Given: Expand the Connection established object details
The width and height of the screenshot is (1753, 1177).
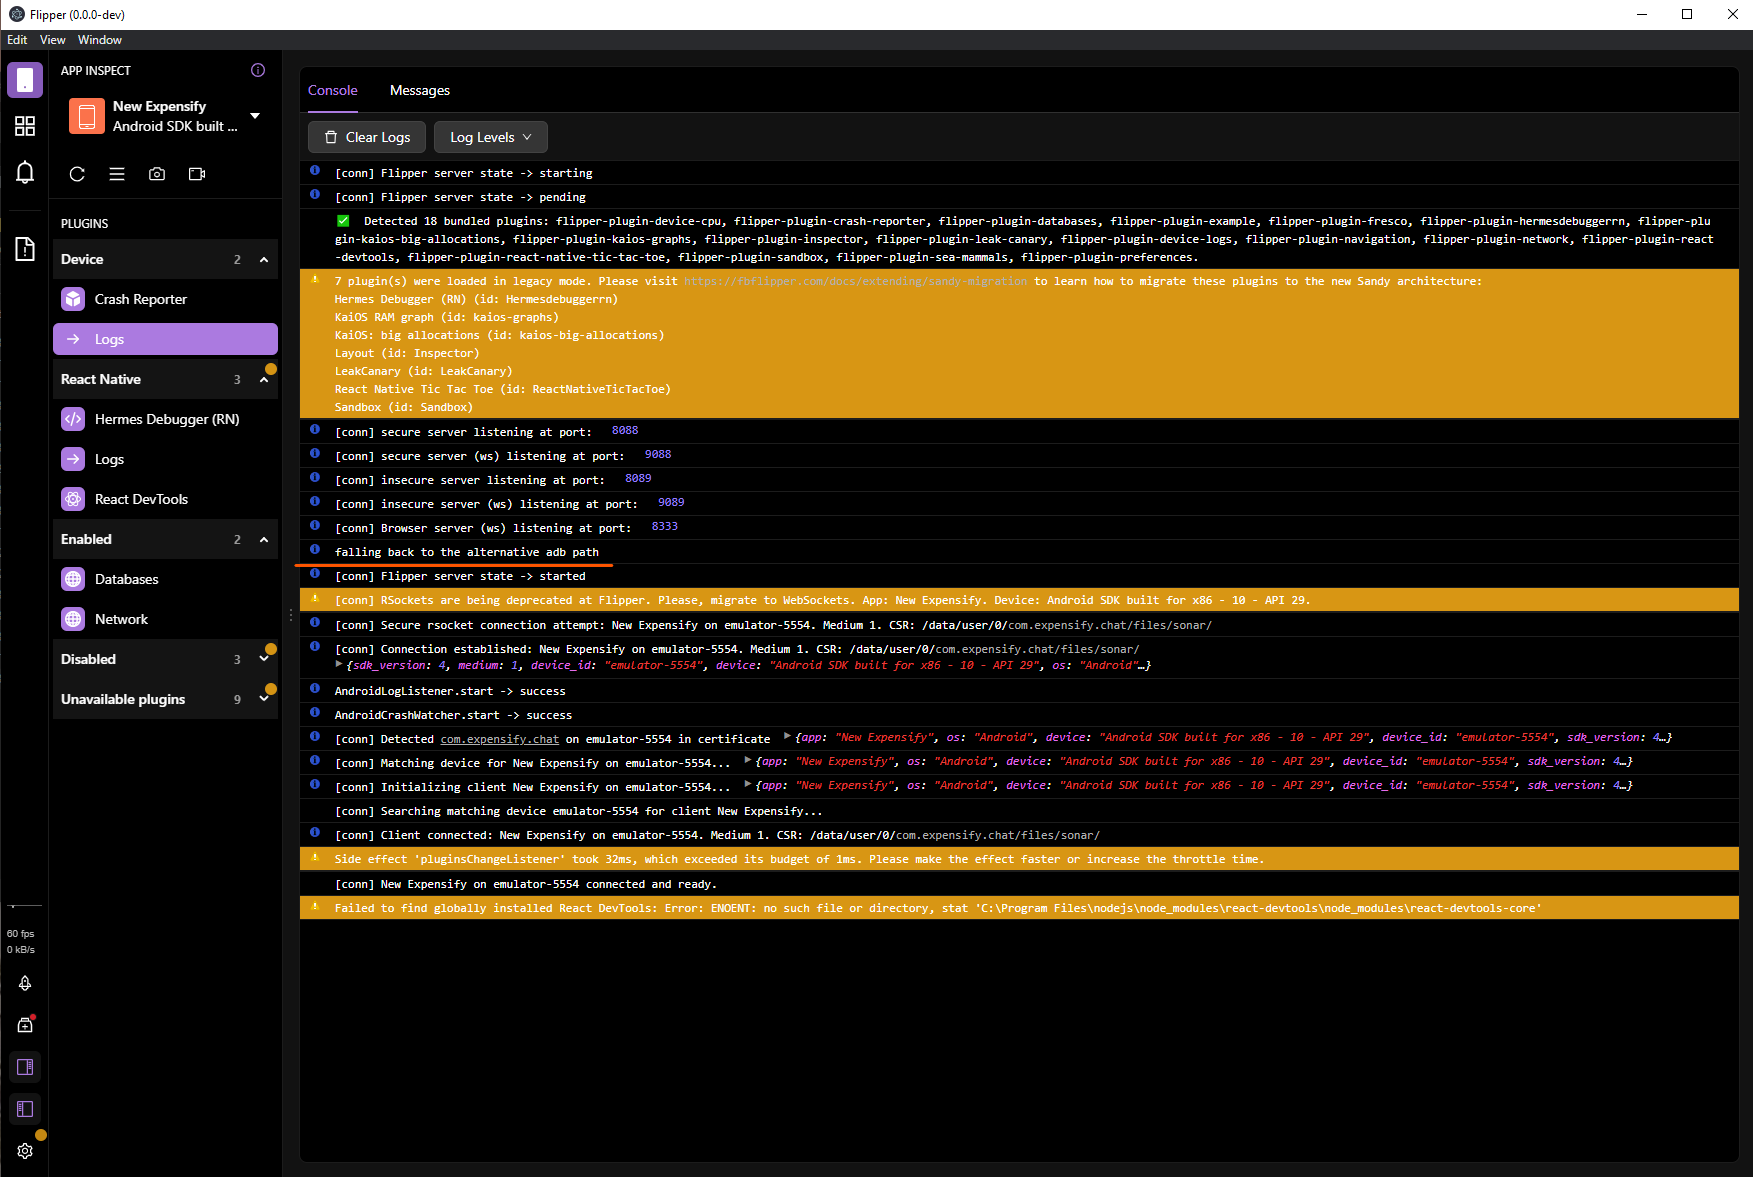Looking at the screenshot, I should click(x=339, y=664).
